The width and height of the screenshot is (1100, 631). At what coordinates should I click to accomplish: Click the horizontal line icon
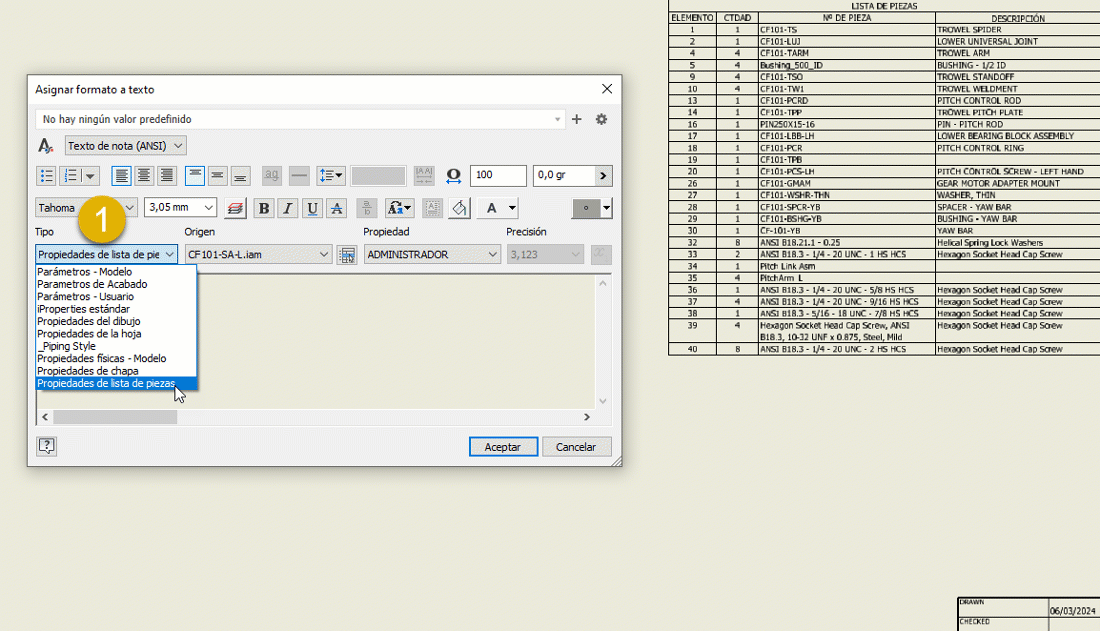pyautogui.click(x=299, y=175)
